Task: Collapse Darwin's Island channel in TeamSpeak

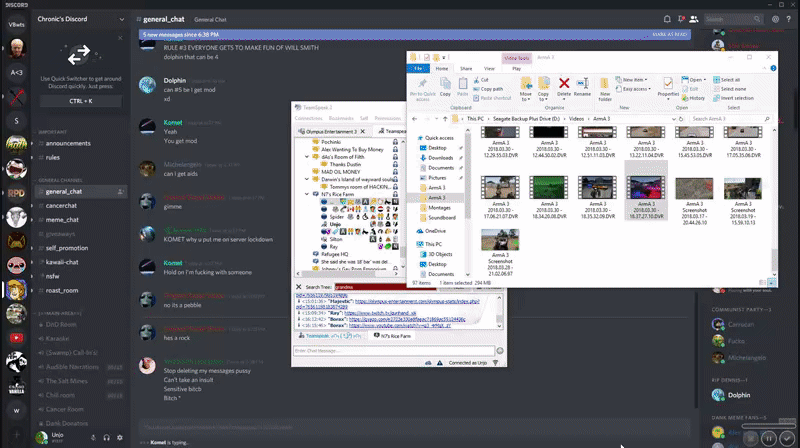Action: coord(307,180)
